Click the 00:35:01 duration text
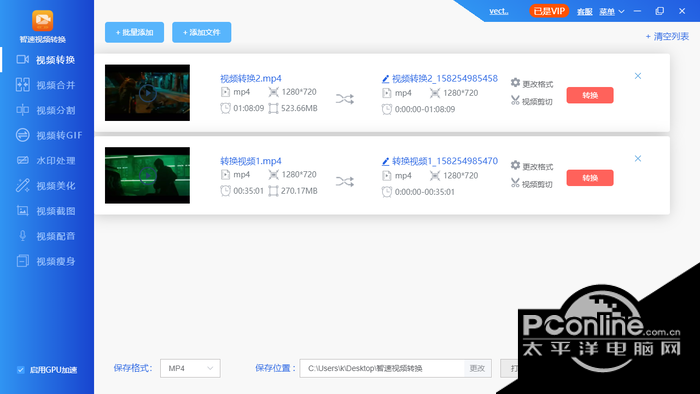700x394 pixels. click(249, 191)
